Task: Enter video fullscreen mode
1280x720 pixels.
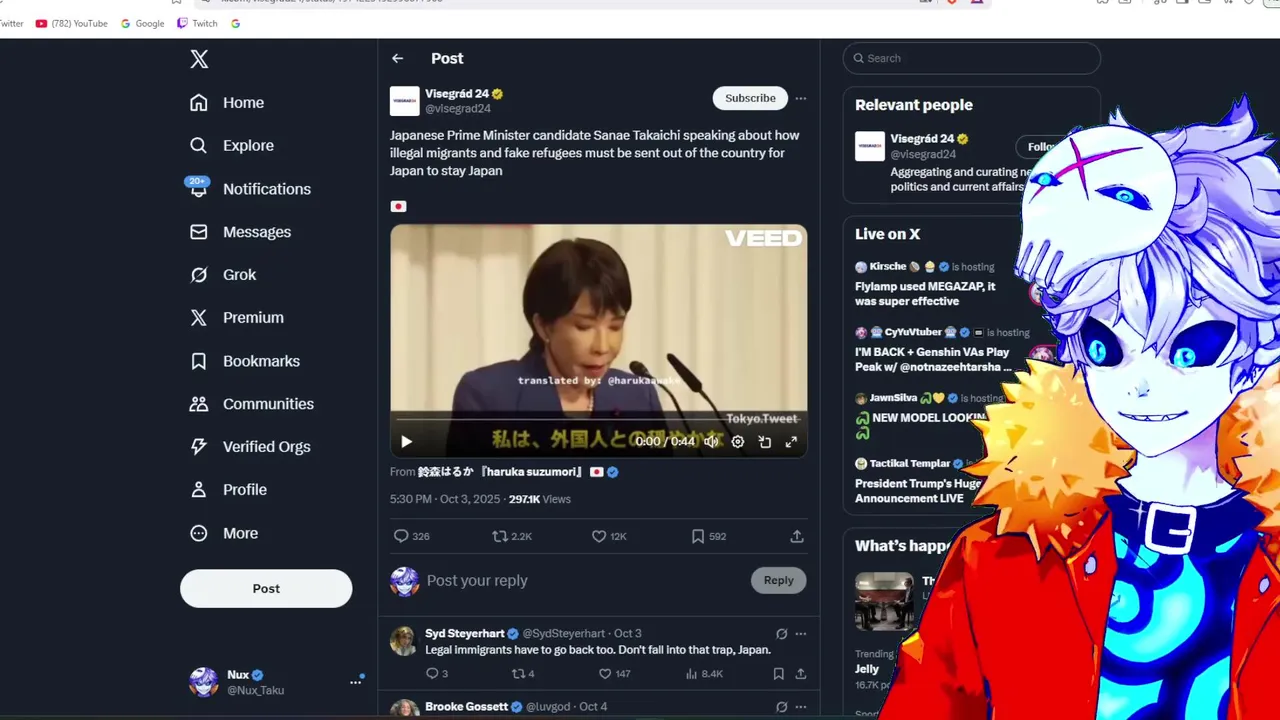Action: coord(791,442)
